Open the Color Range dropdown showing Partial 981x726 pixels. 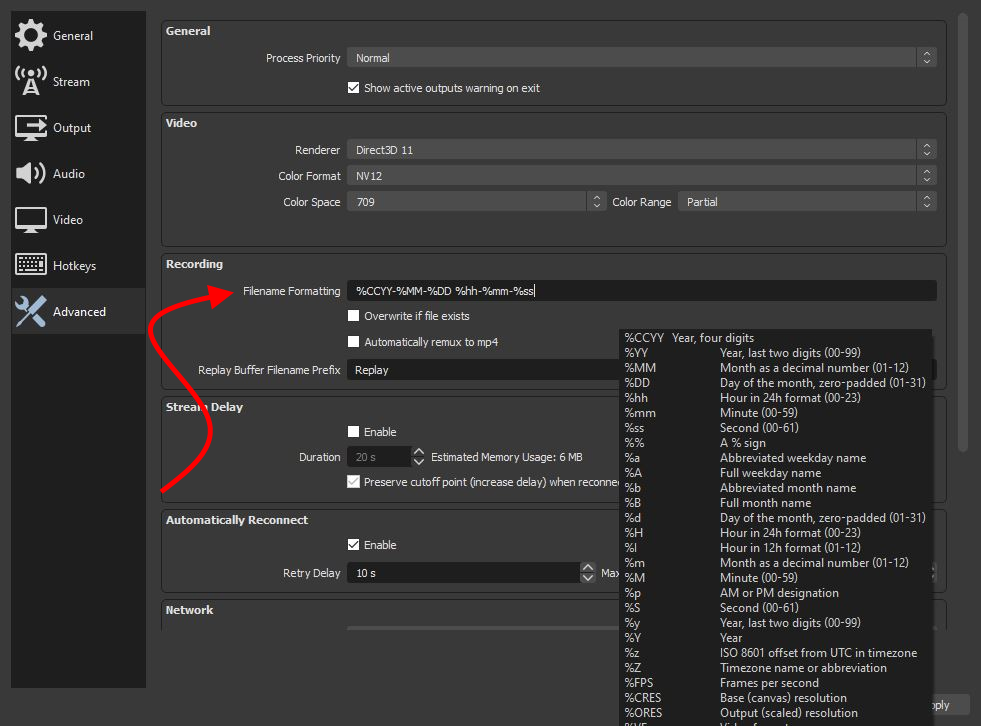[x=807, y=202]
